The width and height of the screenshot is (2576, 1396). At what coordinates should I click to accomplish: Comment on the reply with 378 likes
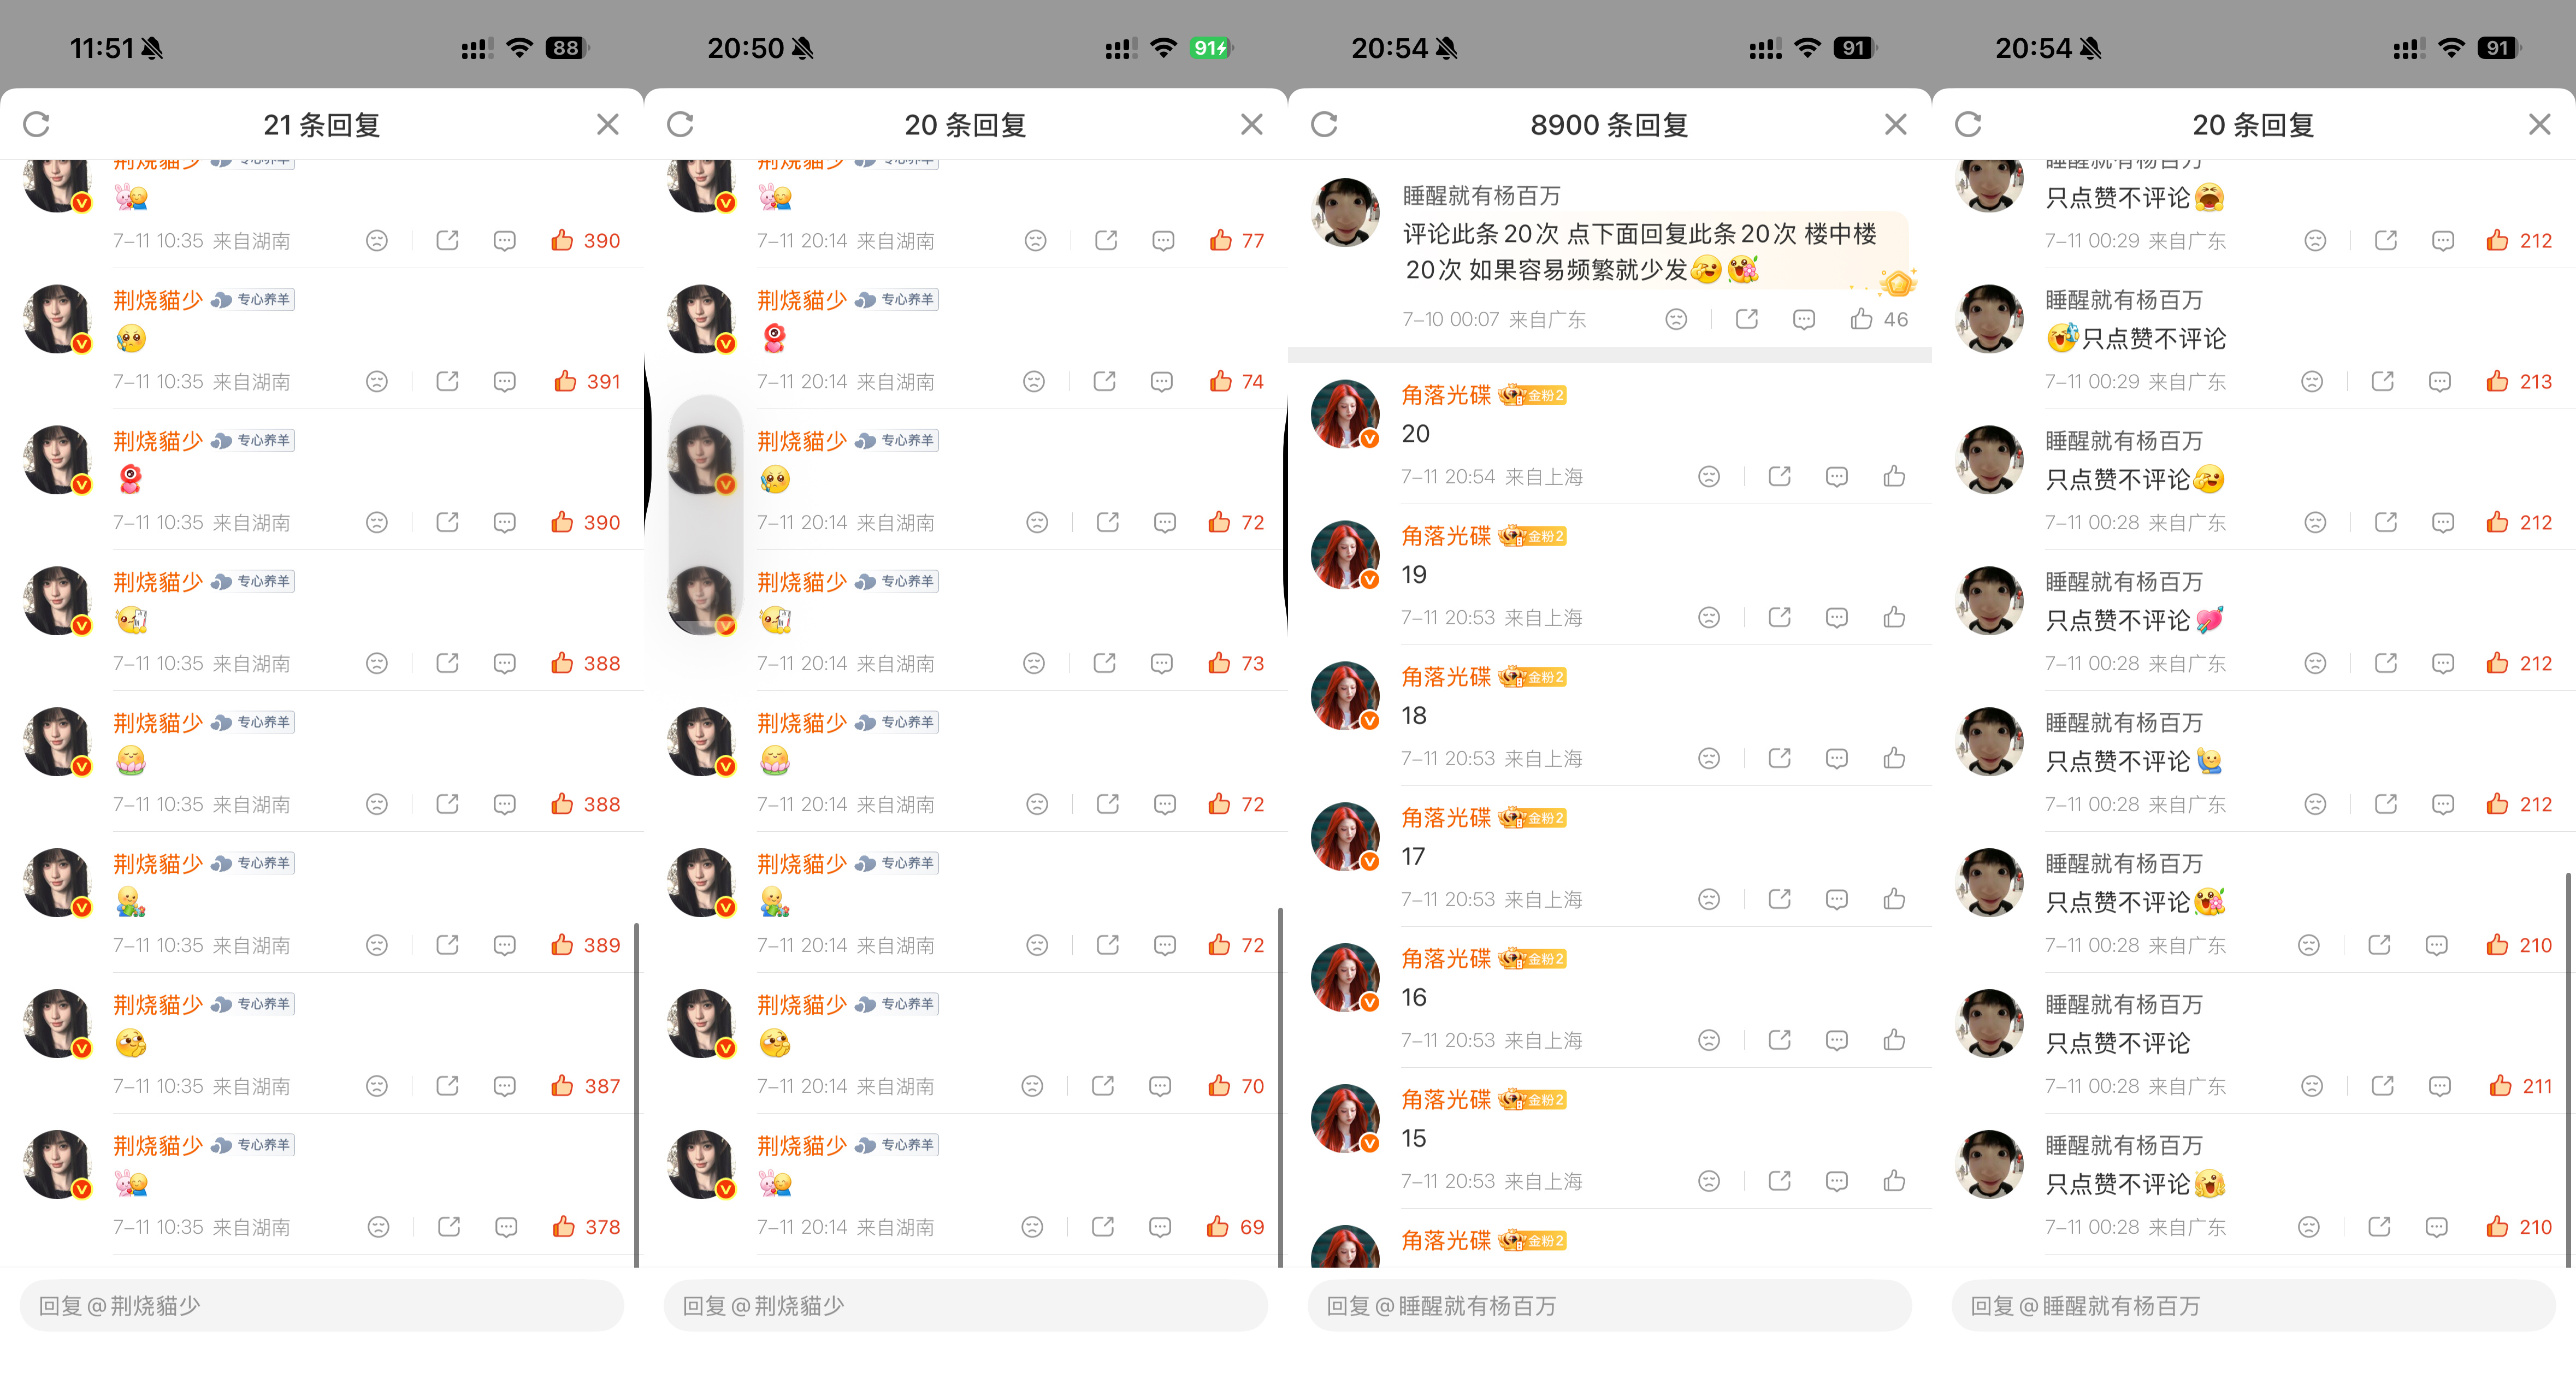pos(507,1226)
